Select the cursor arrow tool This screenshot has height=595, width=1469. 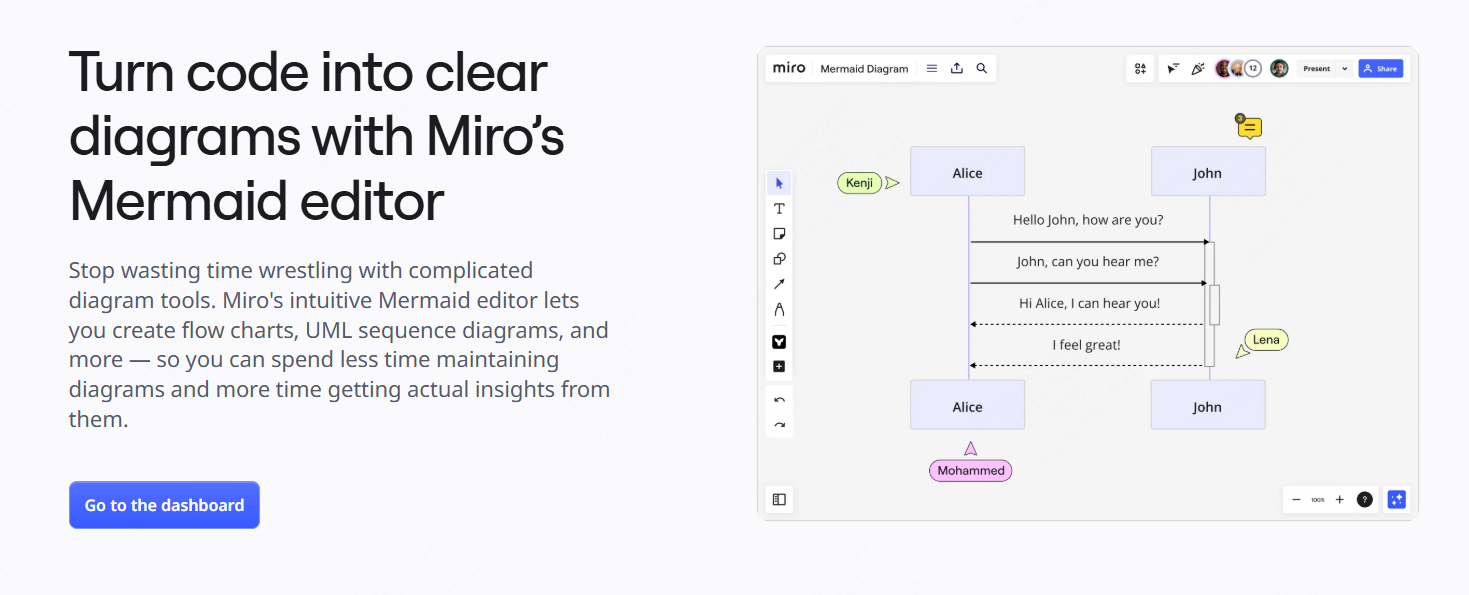point(780,183)
